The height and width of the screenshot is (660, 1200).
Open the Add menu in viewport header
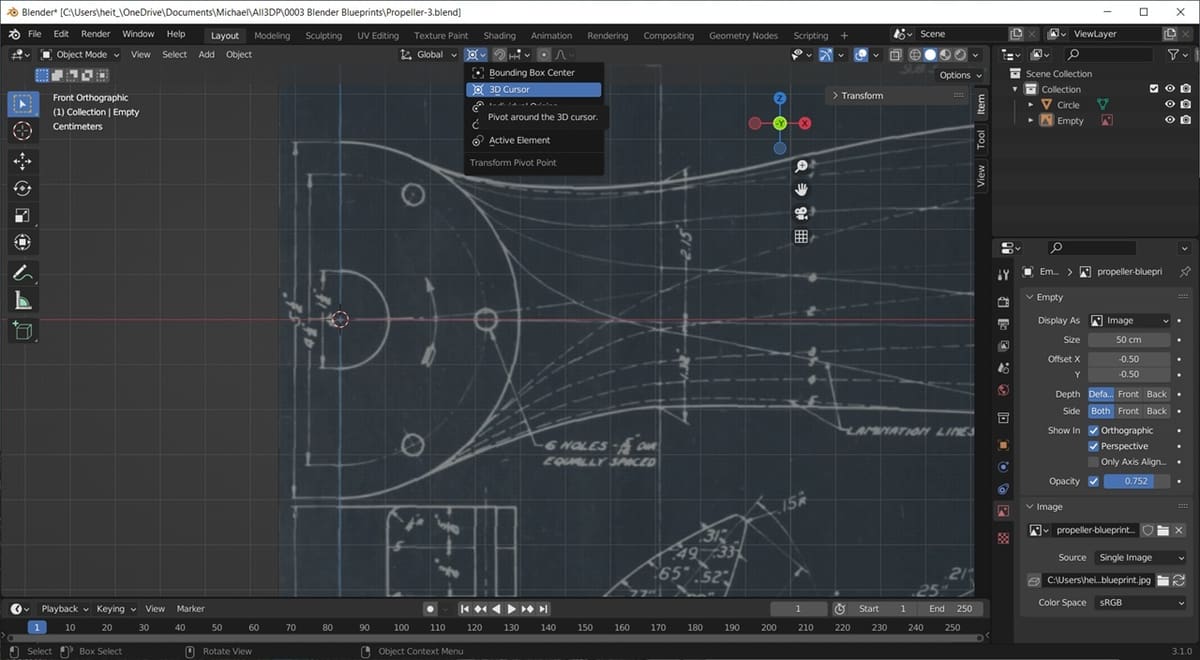206,54
